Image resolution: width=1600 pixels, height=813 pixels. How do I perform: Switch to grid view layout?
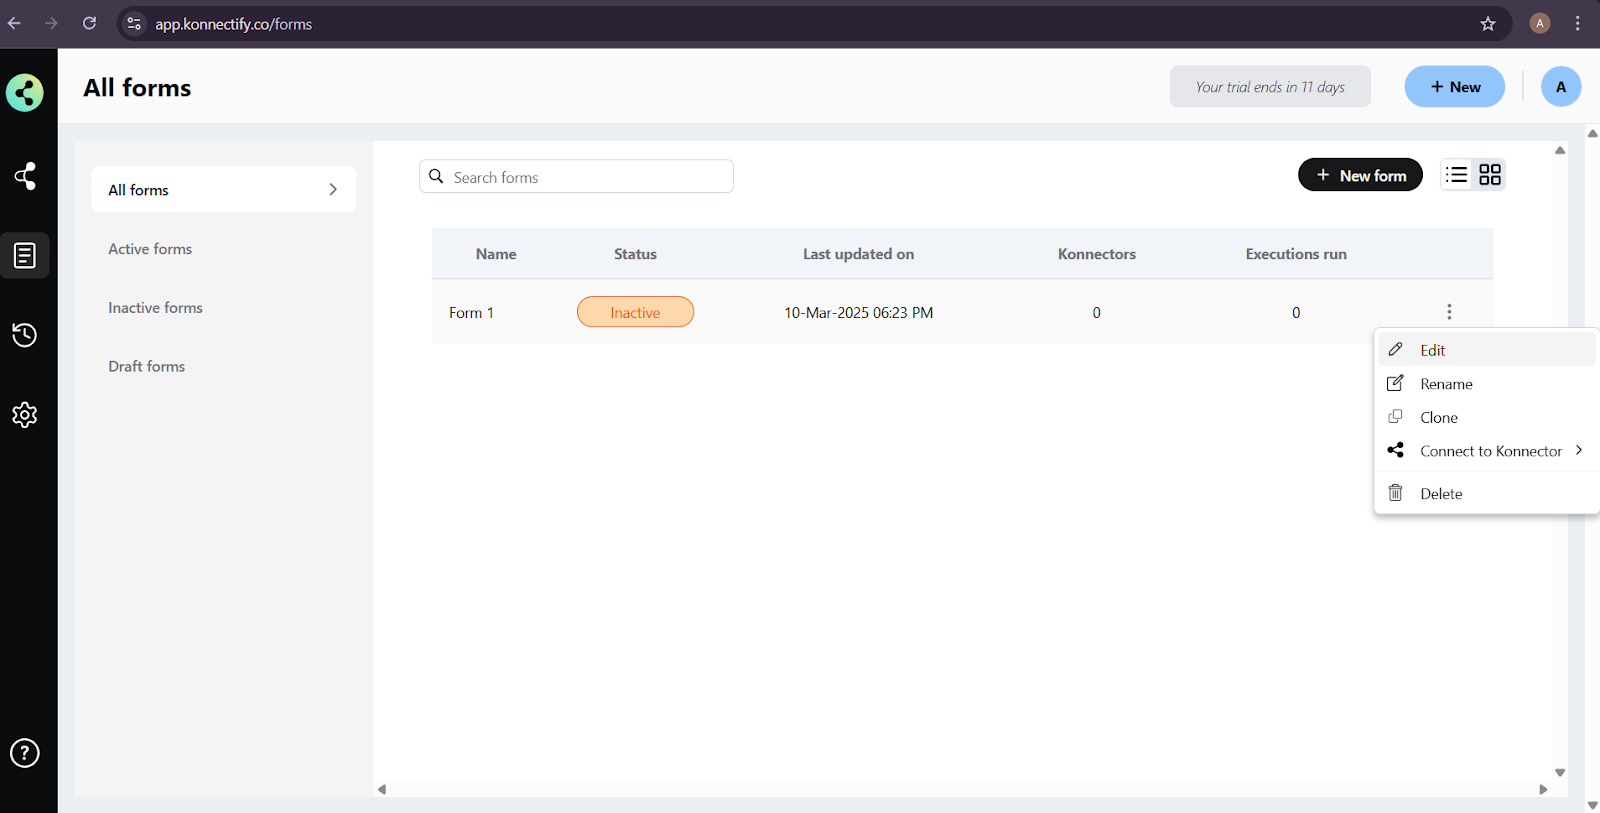coord(1490,175)
